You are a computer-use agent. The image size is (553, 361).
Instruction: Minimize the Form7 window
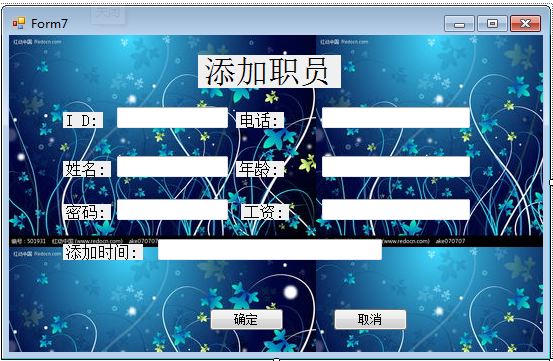tap(459, 24)
